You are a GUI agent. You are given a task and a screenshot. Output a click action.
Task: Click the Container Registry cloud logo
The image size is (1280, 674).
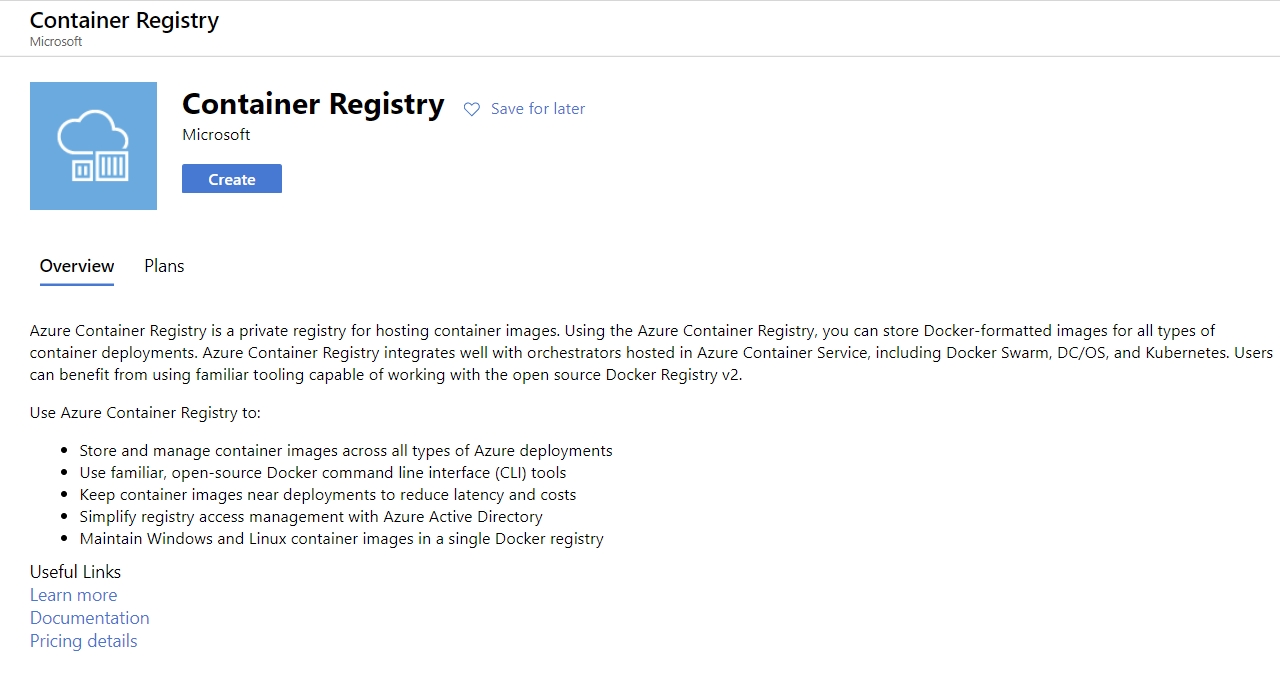(x=93, y=146)
